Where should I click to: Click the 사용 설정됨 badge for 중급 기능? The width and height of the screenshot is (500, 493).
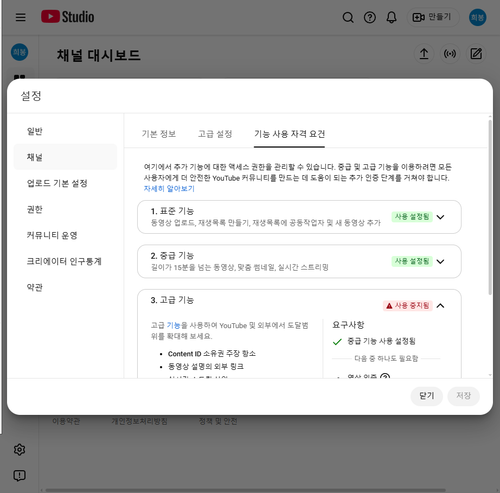coord(412,261)
